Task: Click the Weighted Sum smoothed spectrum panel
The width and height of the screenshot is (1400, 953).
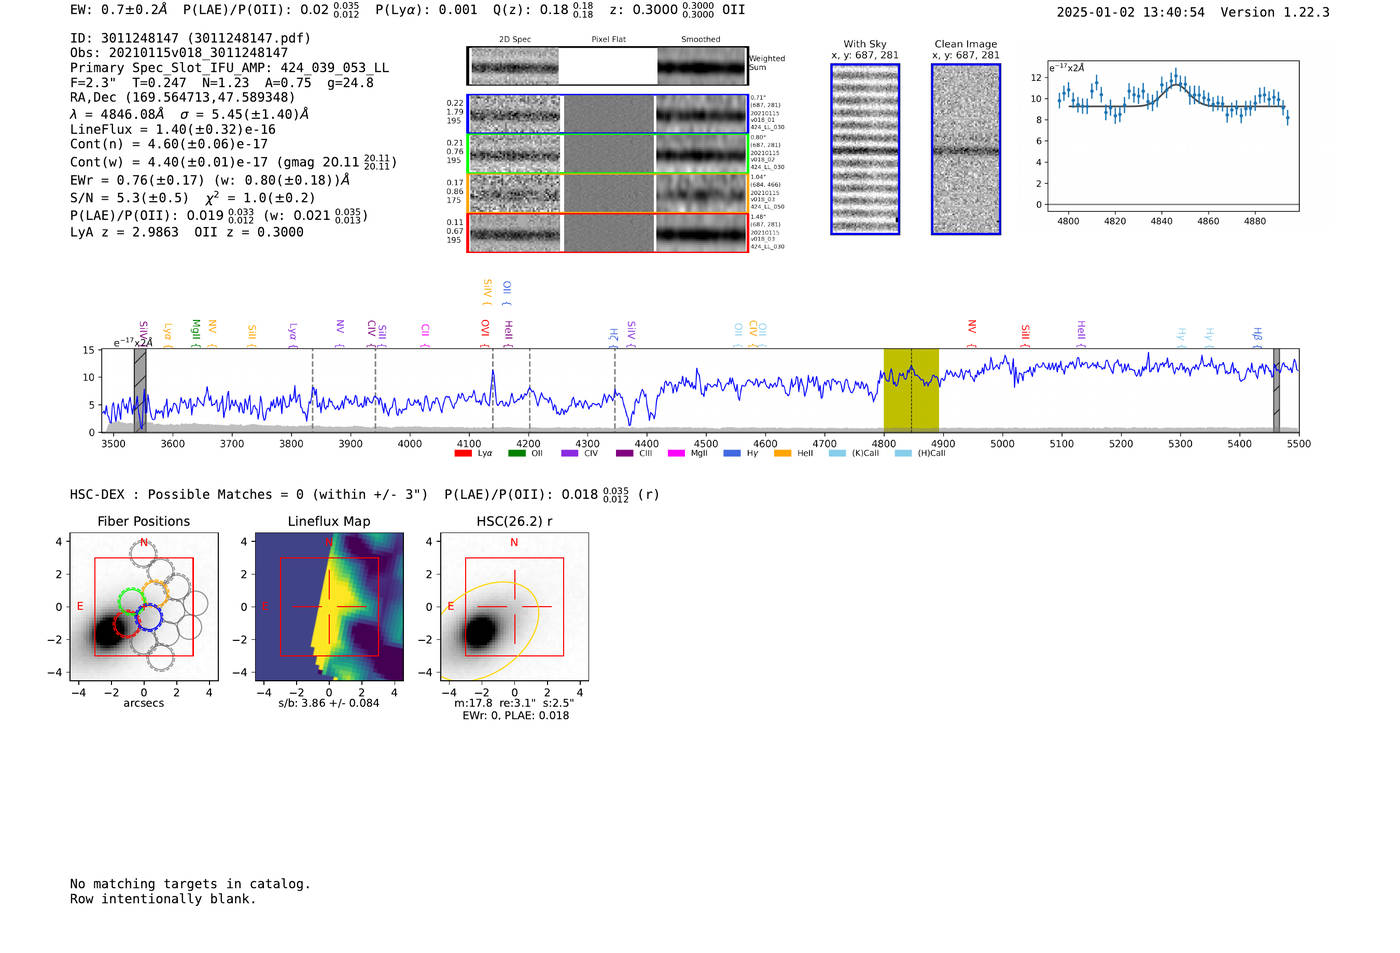Action: click(x=701, y=66)
